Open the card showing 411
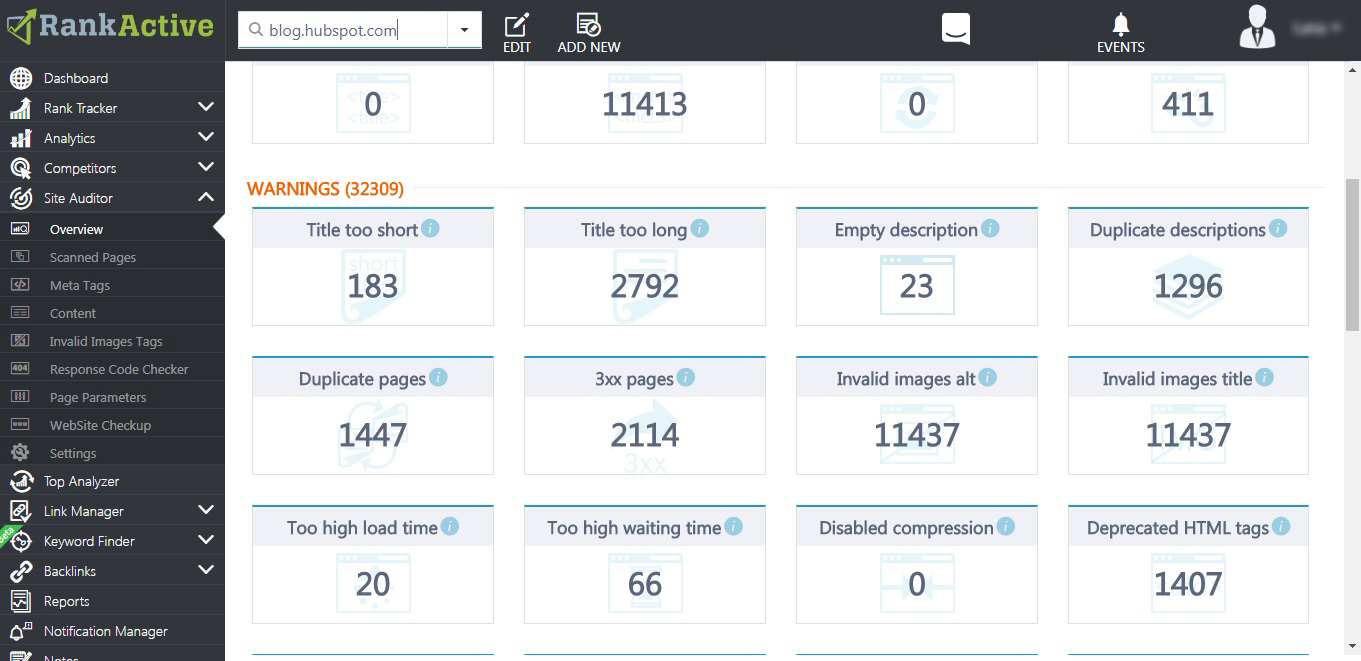 pos(1188,103)
